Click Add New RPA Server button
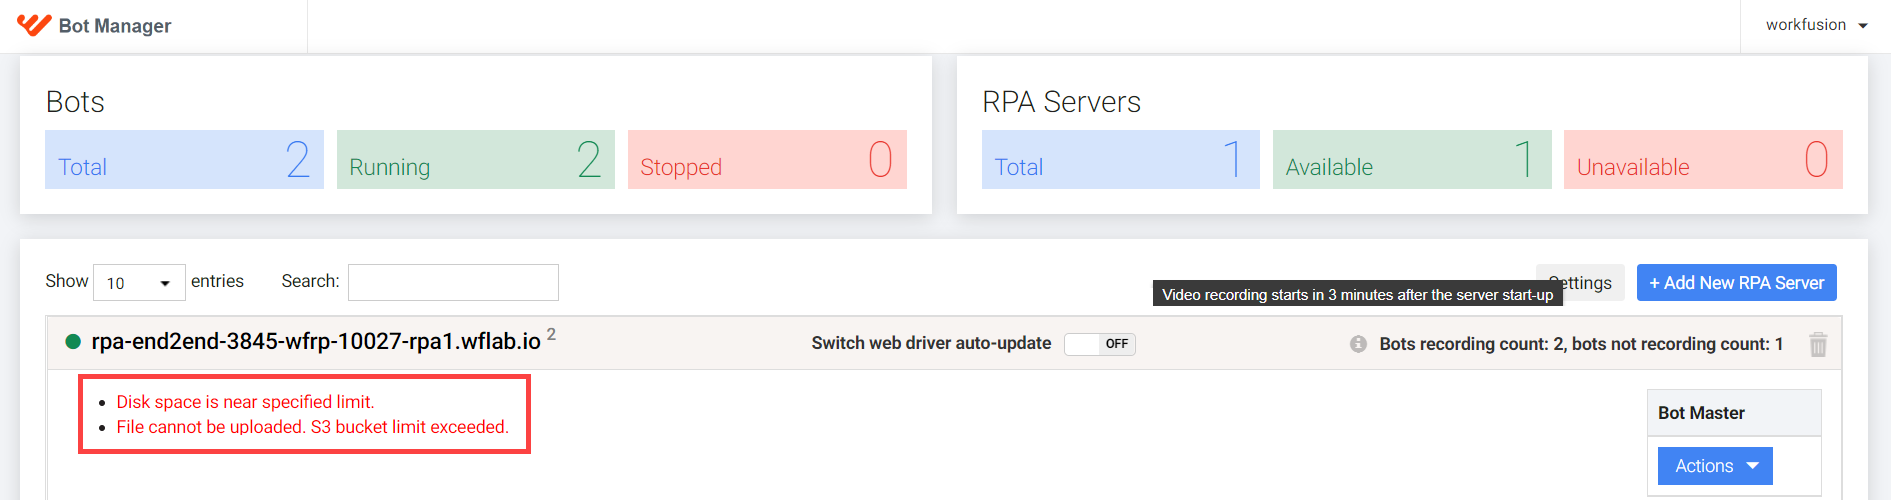The width and height of the screenshot is (1891, 500). [x=1736, y=283]
